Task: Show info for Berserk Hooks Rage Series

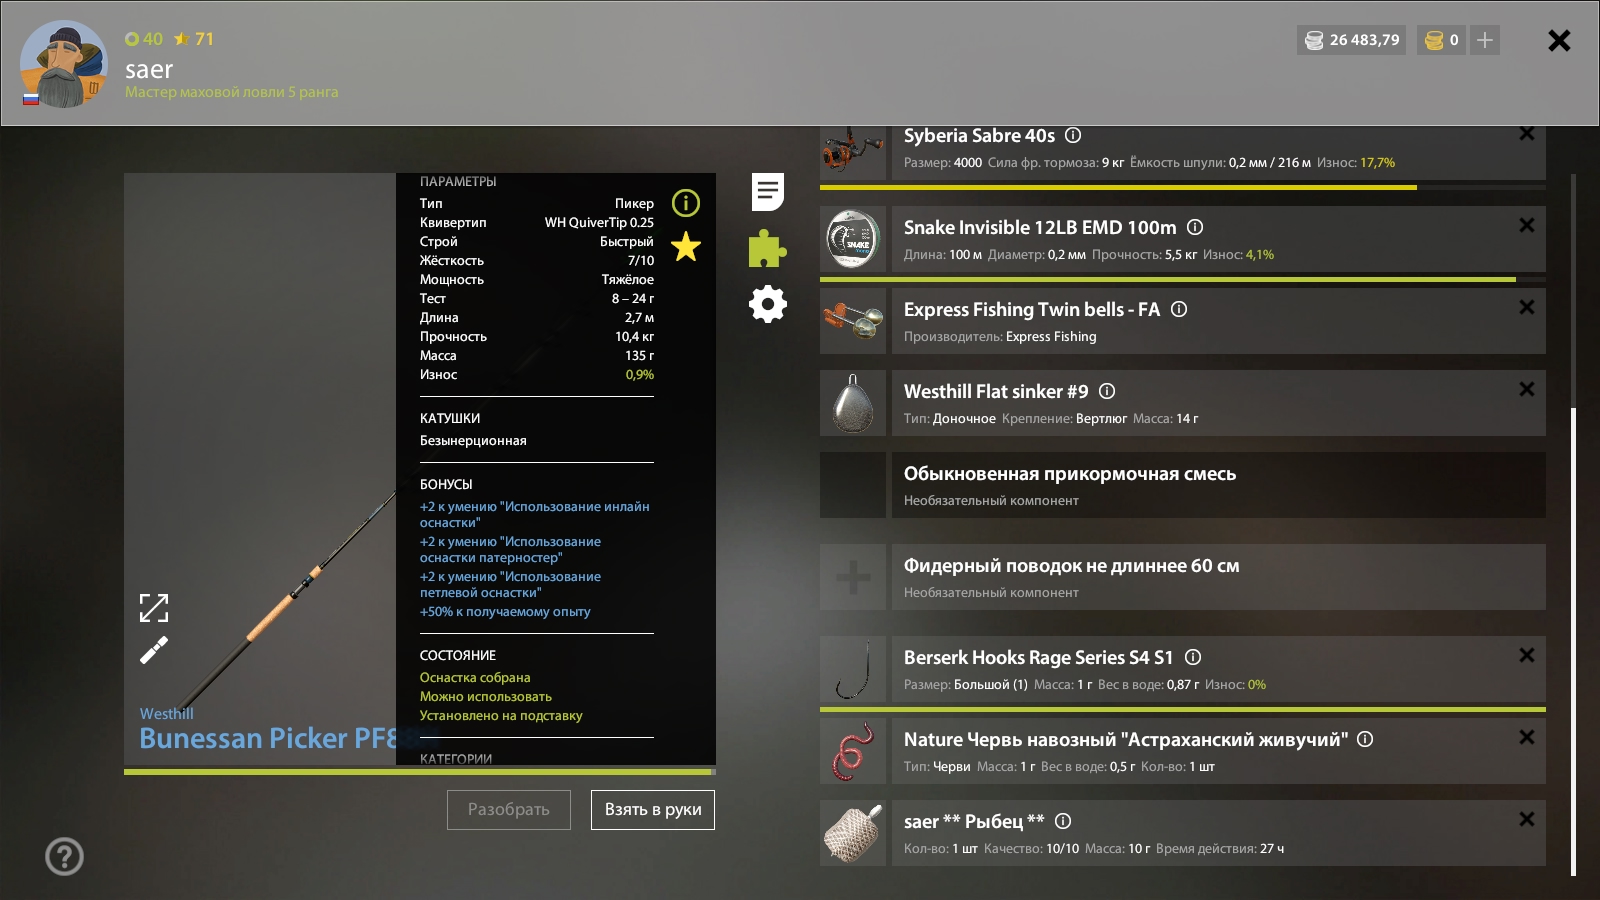Action: [x=1193, y=657]
